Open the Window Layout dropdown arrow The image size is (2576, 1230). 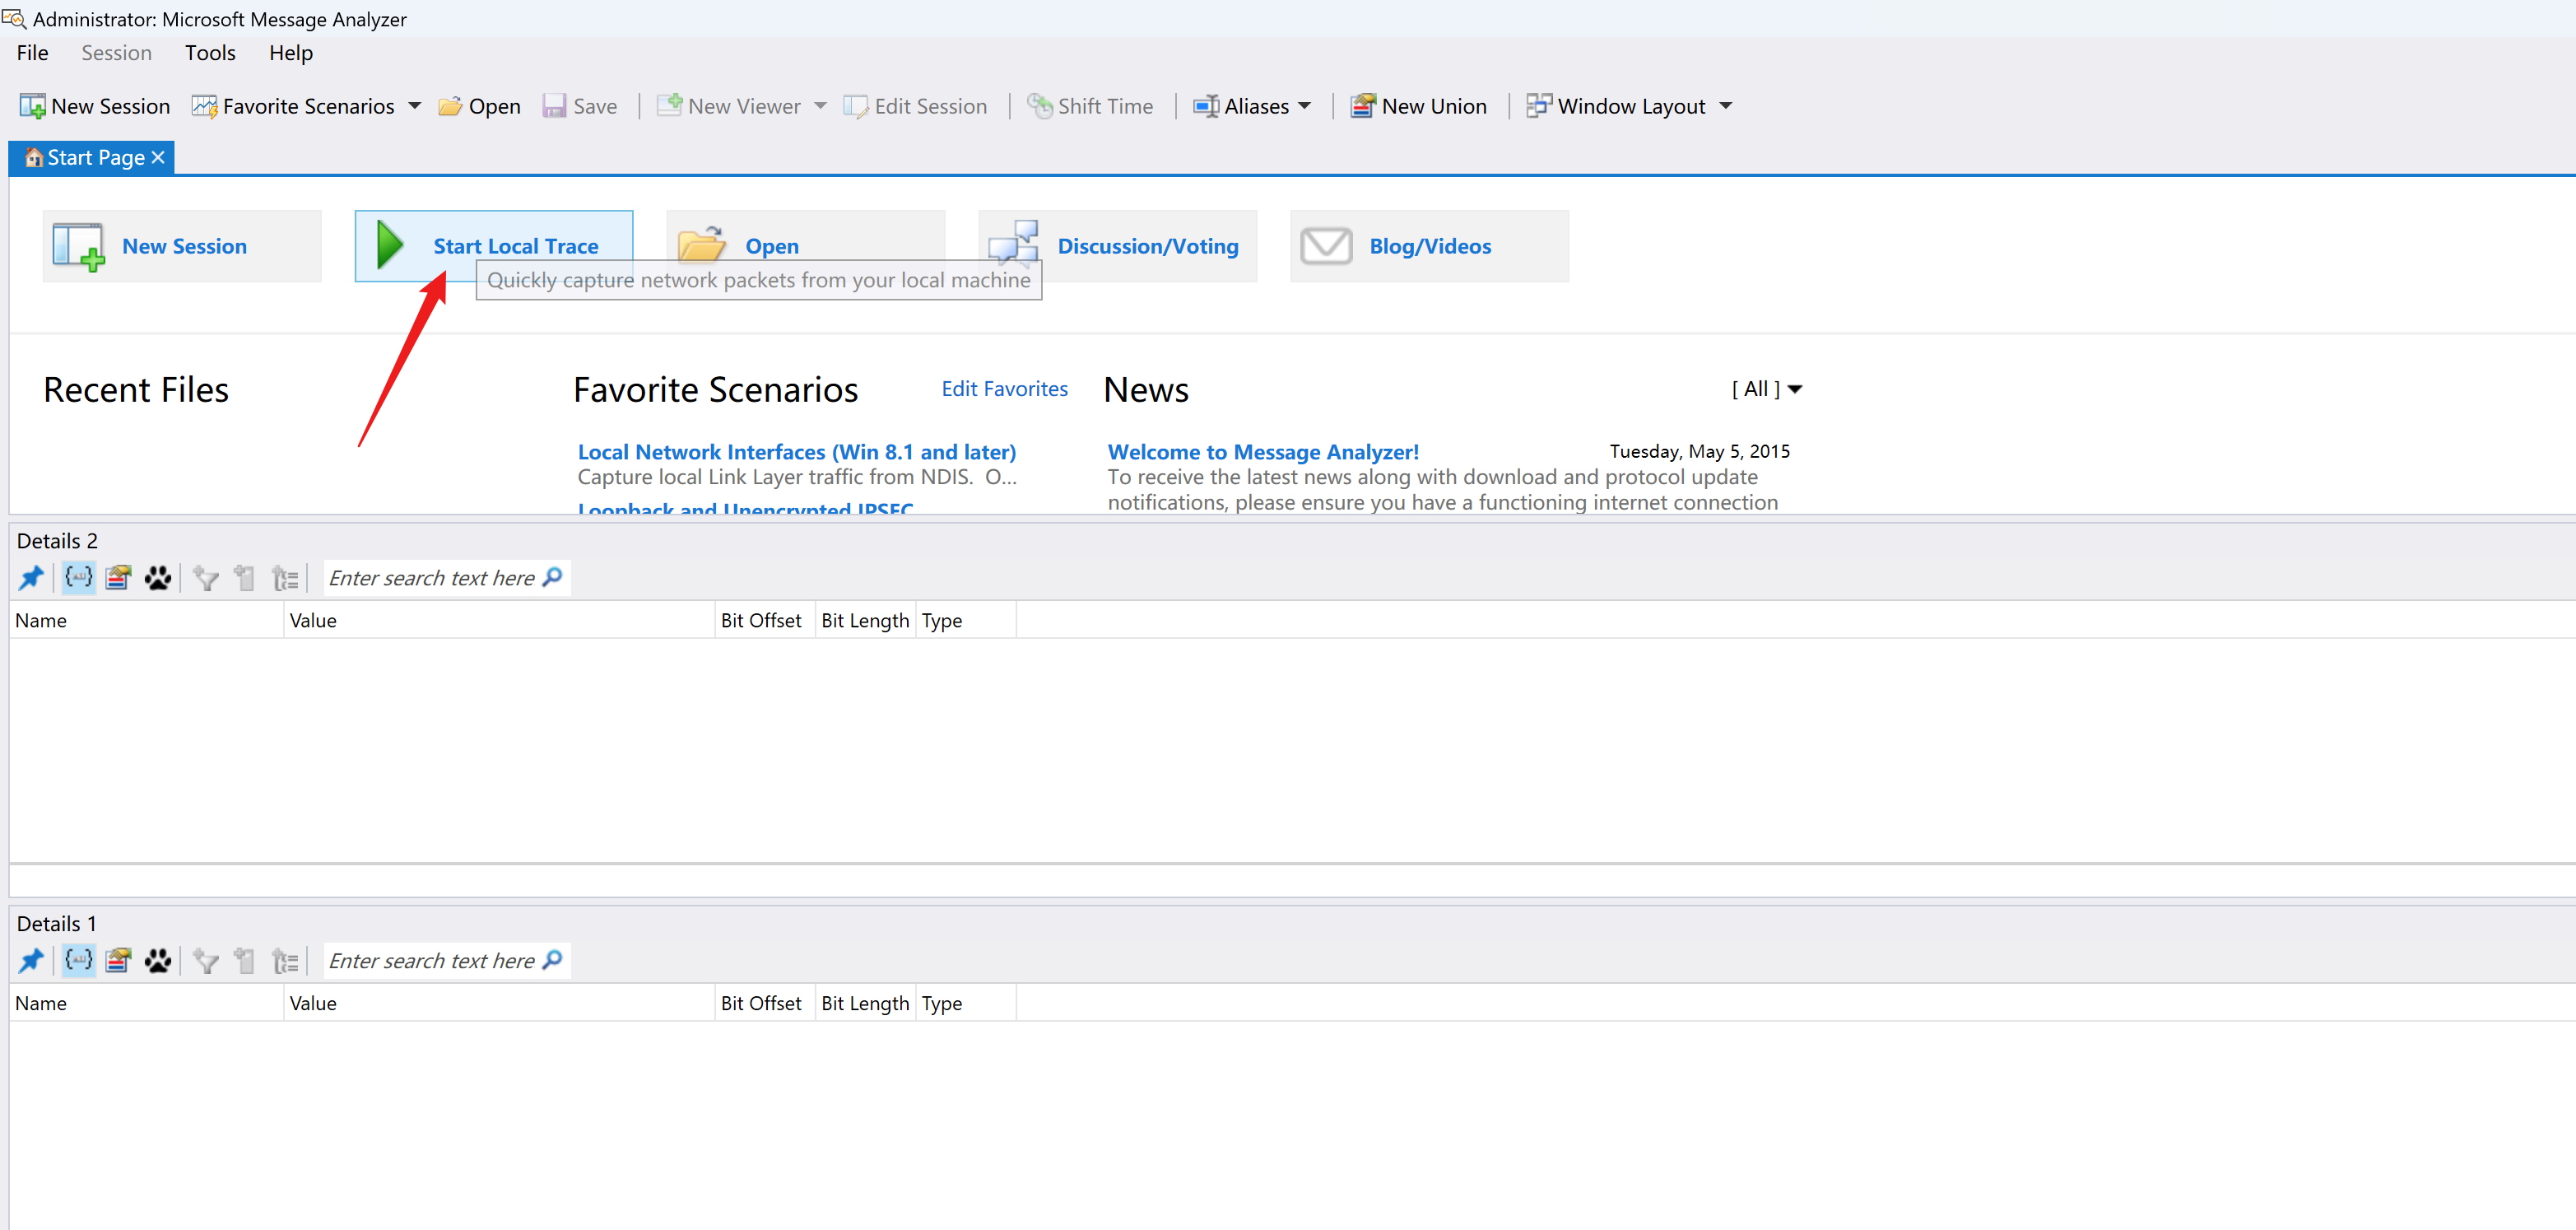(x=1726, y=106)
